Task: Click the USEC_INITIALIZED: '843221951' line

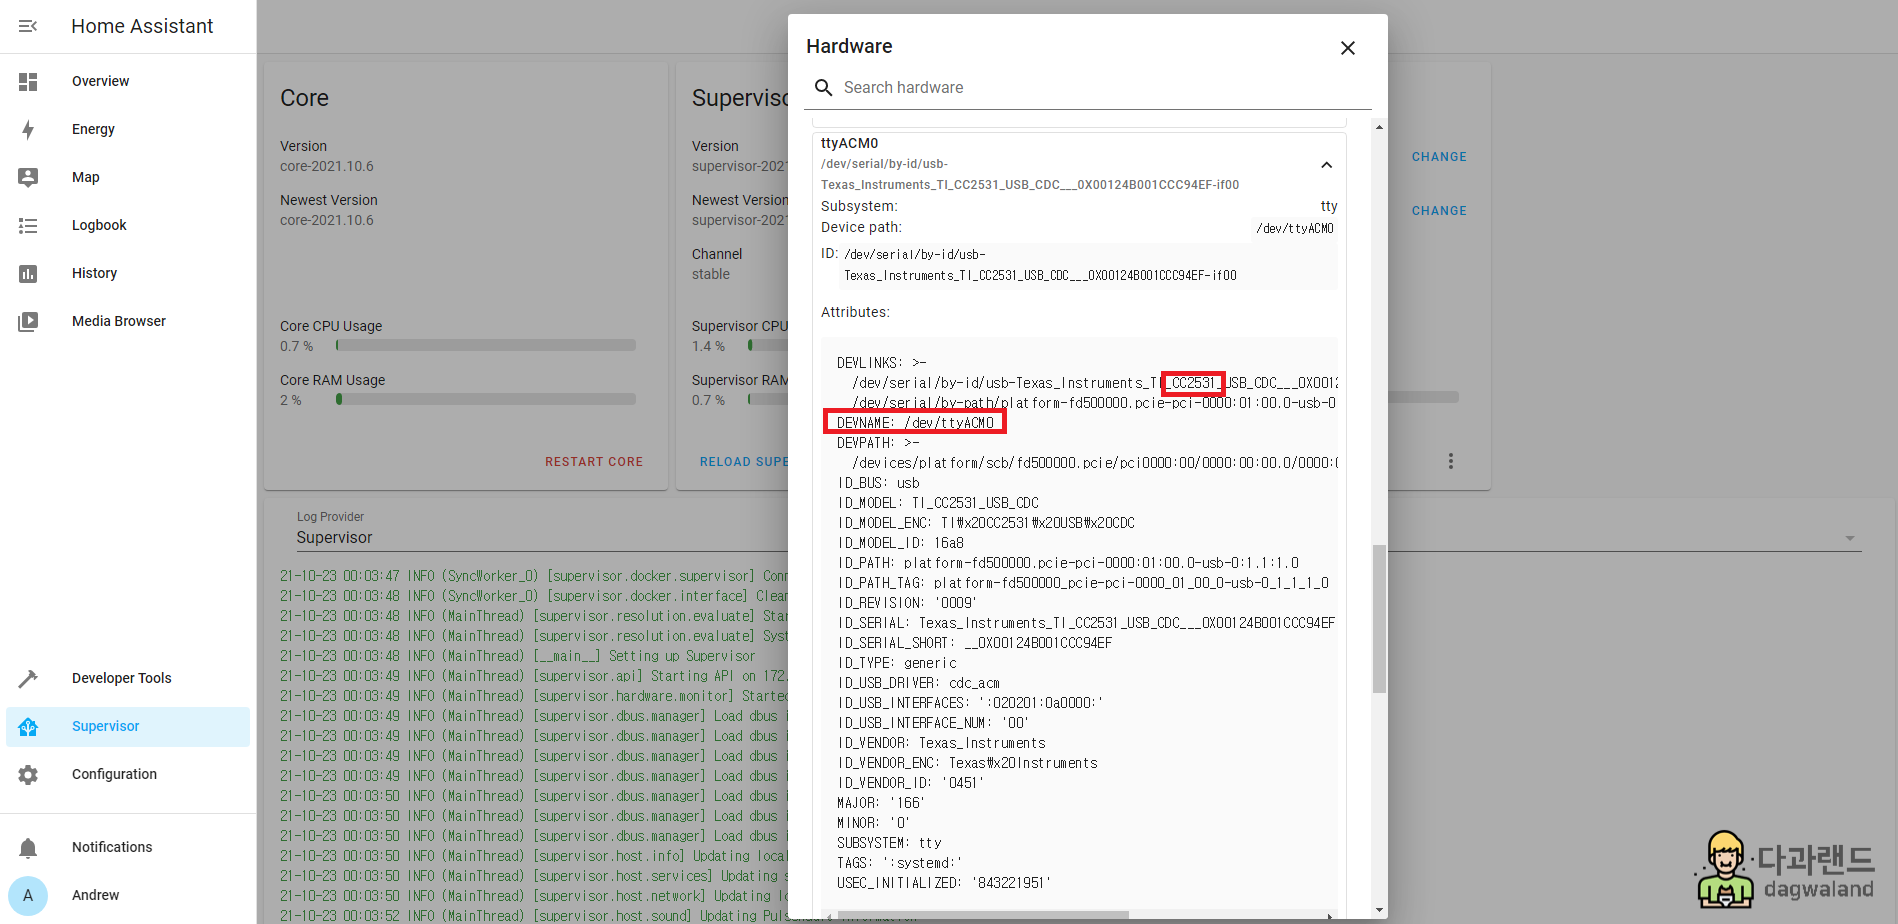Action: 944,883
